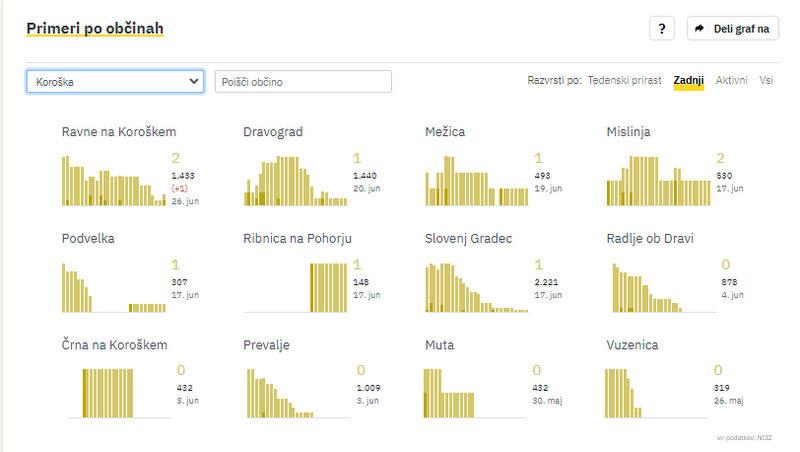Click the share arrow icon
The width and height of the screenshot is (800, 452).
(x=700, y=29)
